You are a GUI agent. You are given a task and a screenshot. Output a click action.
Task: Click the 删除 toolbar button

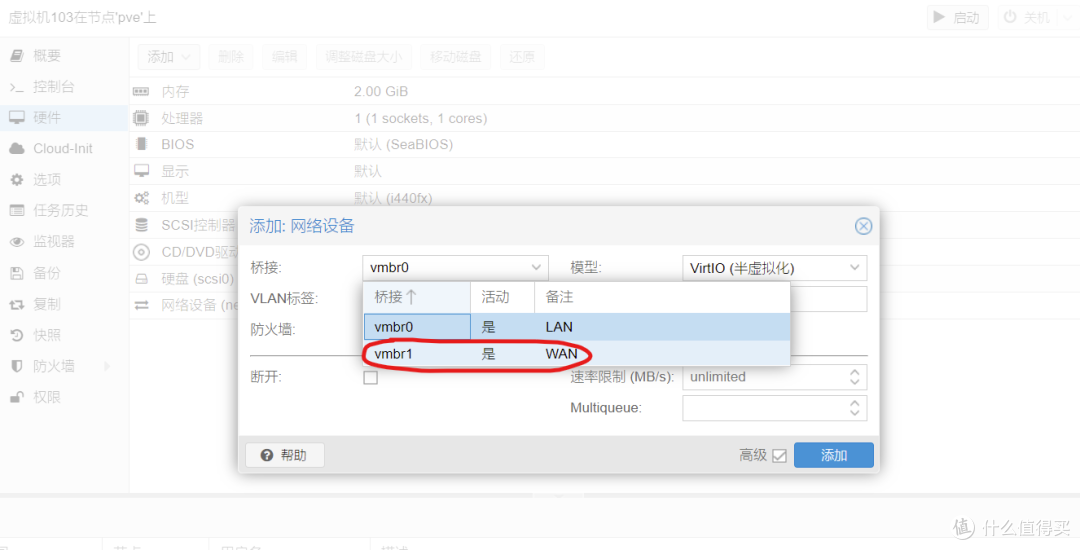click(231, 57)
